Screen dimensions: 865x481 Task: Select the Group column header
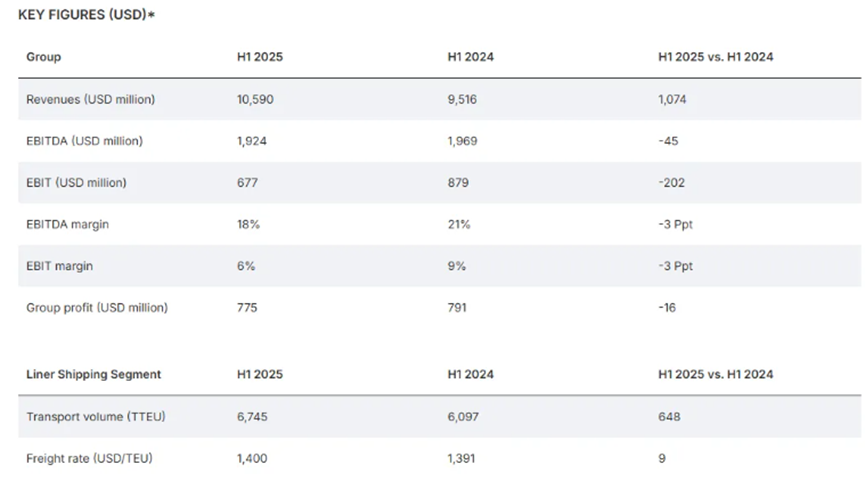44,57
